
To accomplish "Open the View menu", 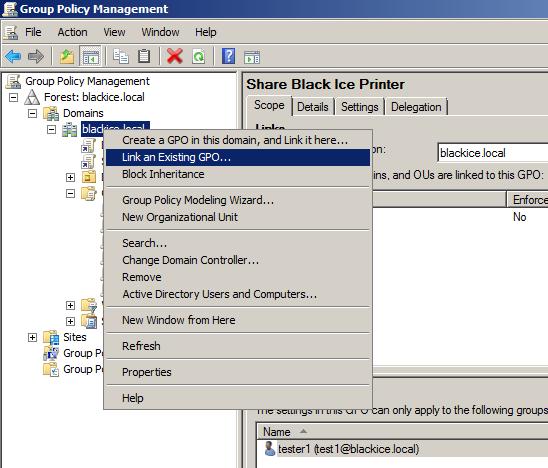I will (114, 32).
